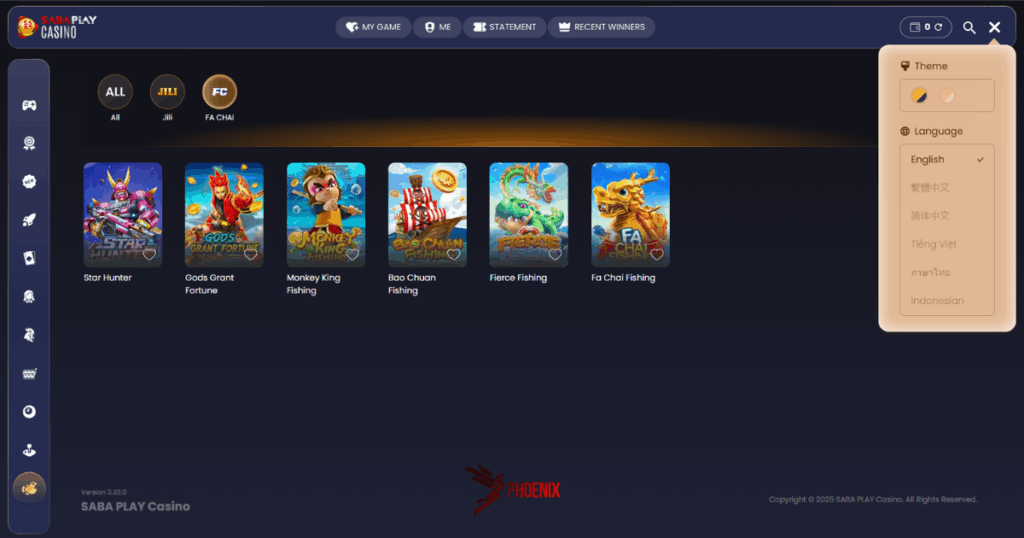The width and height of the screenshot is (1024, 538).
Task: Open the Statement menu
Action: [x=504, y=27]
